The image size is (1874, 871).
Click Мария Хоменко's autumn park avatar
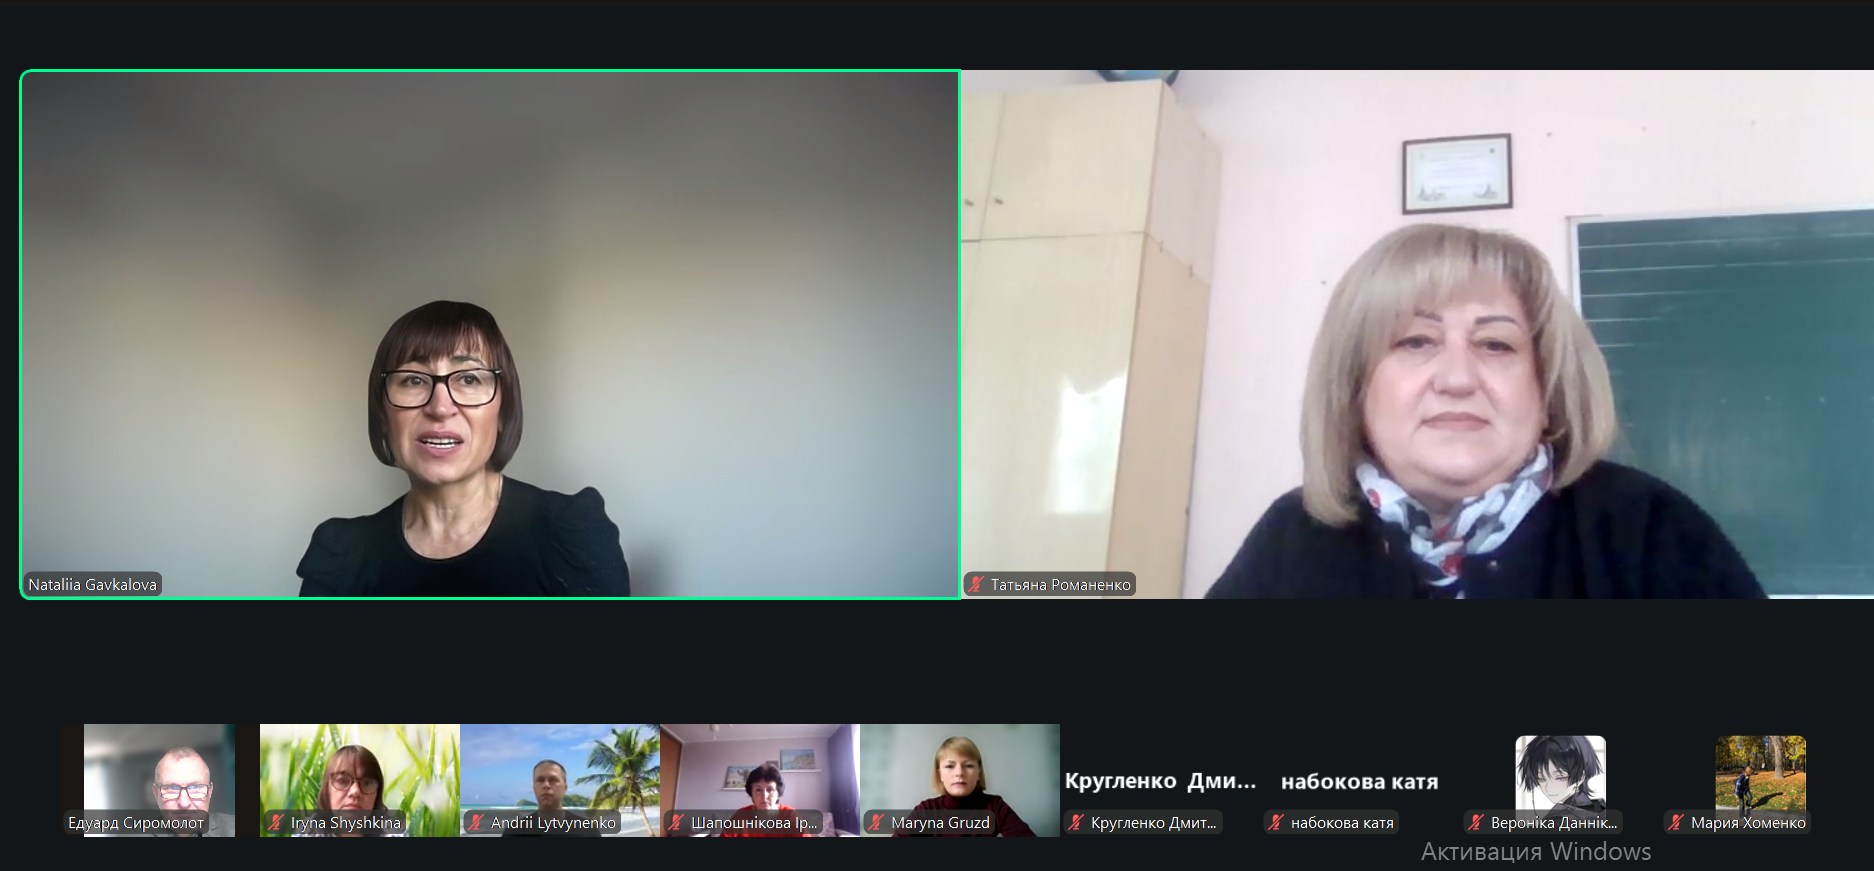coord(1760,772)
